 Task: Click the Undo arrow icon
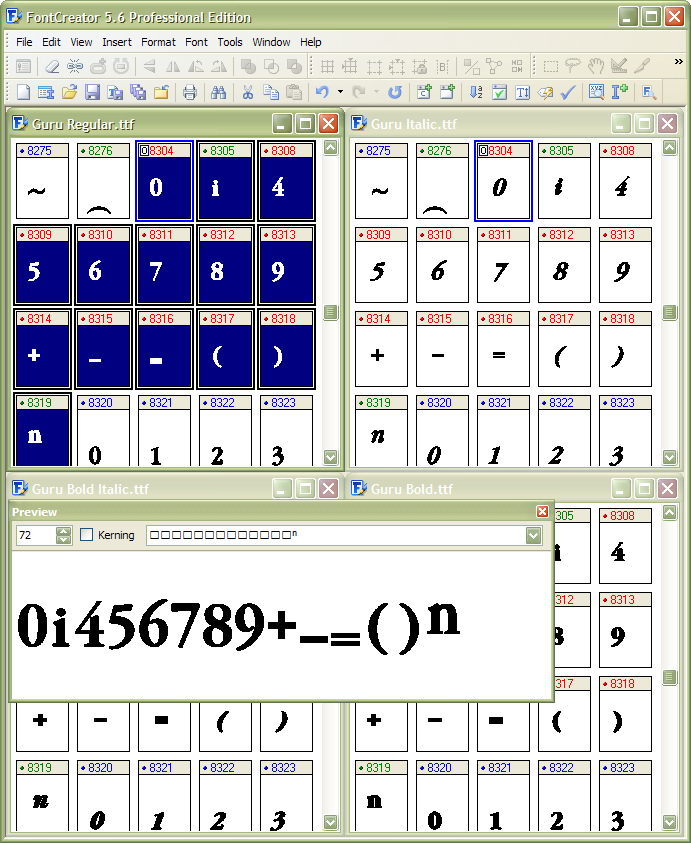(322, 92)
